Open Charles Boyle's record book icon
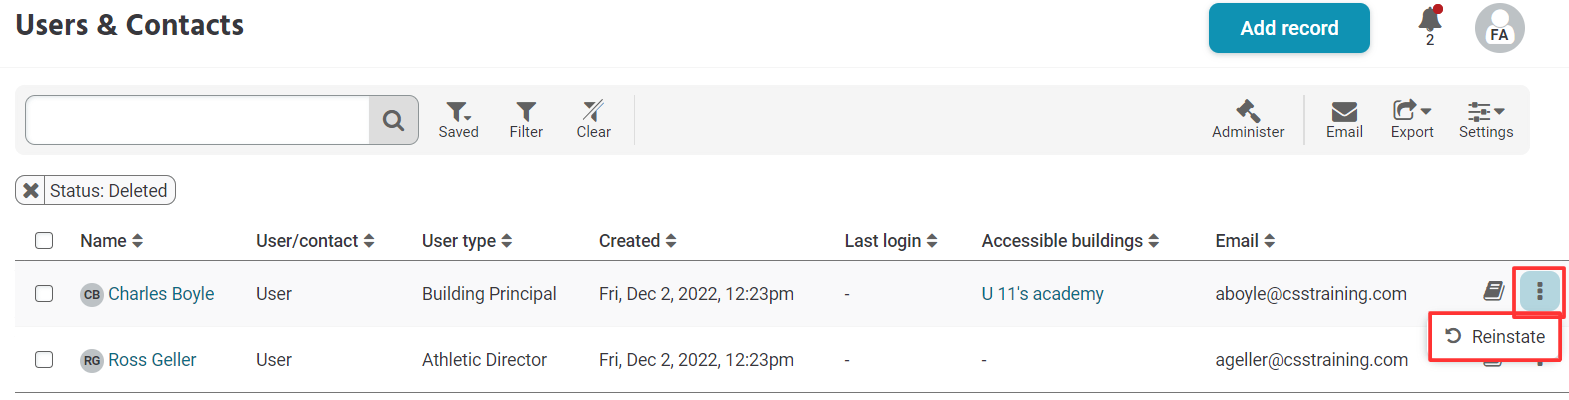 (x=1493, y=291)
